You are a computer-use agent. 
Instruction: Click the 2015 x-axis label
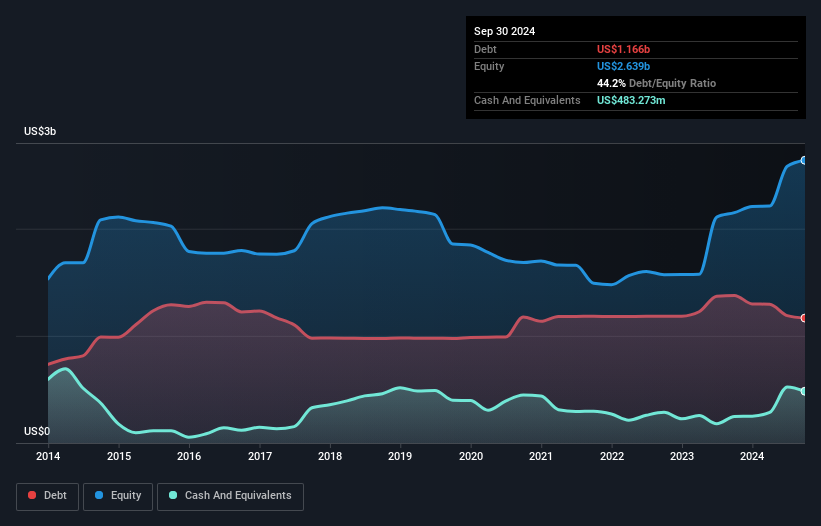119,456
